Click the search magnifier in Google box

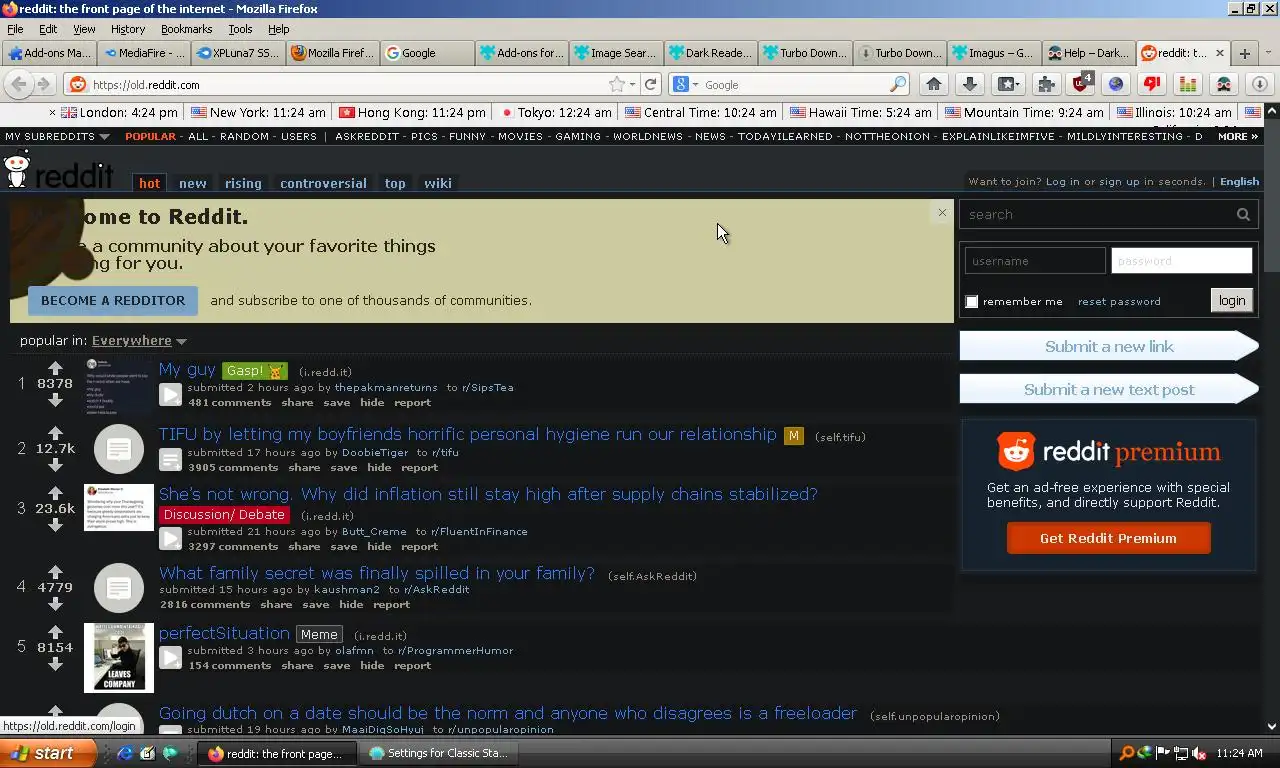click(898, 85)
